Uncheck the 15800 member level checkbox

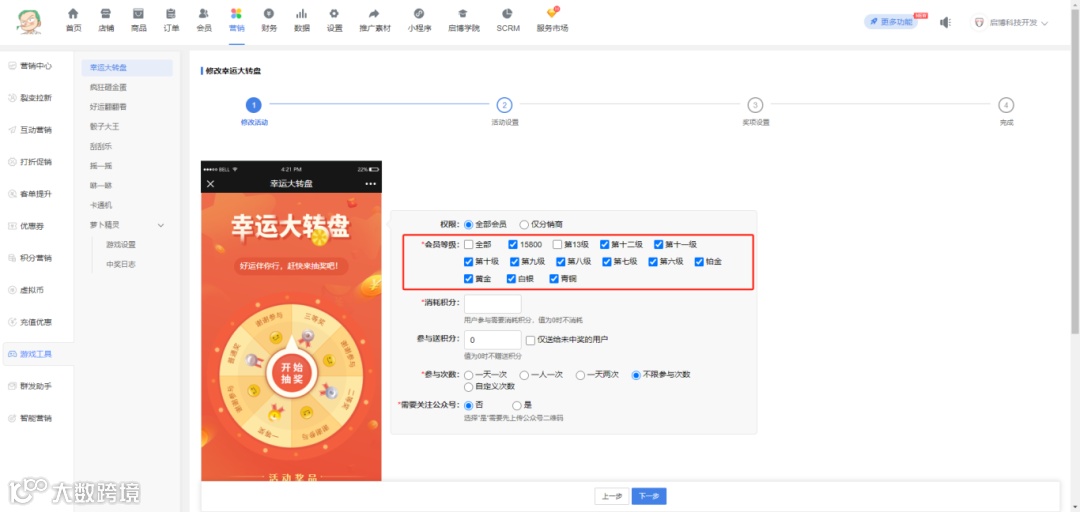(x=513, y=244)
